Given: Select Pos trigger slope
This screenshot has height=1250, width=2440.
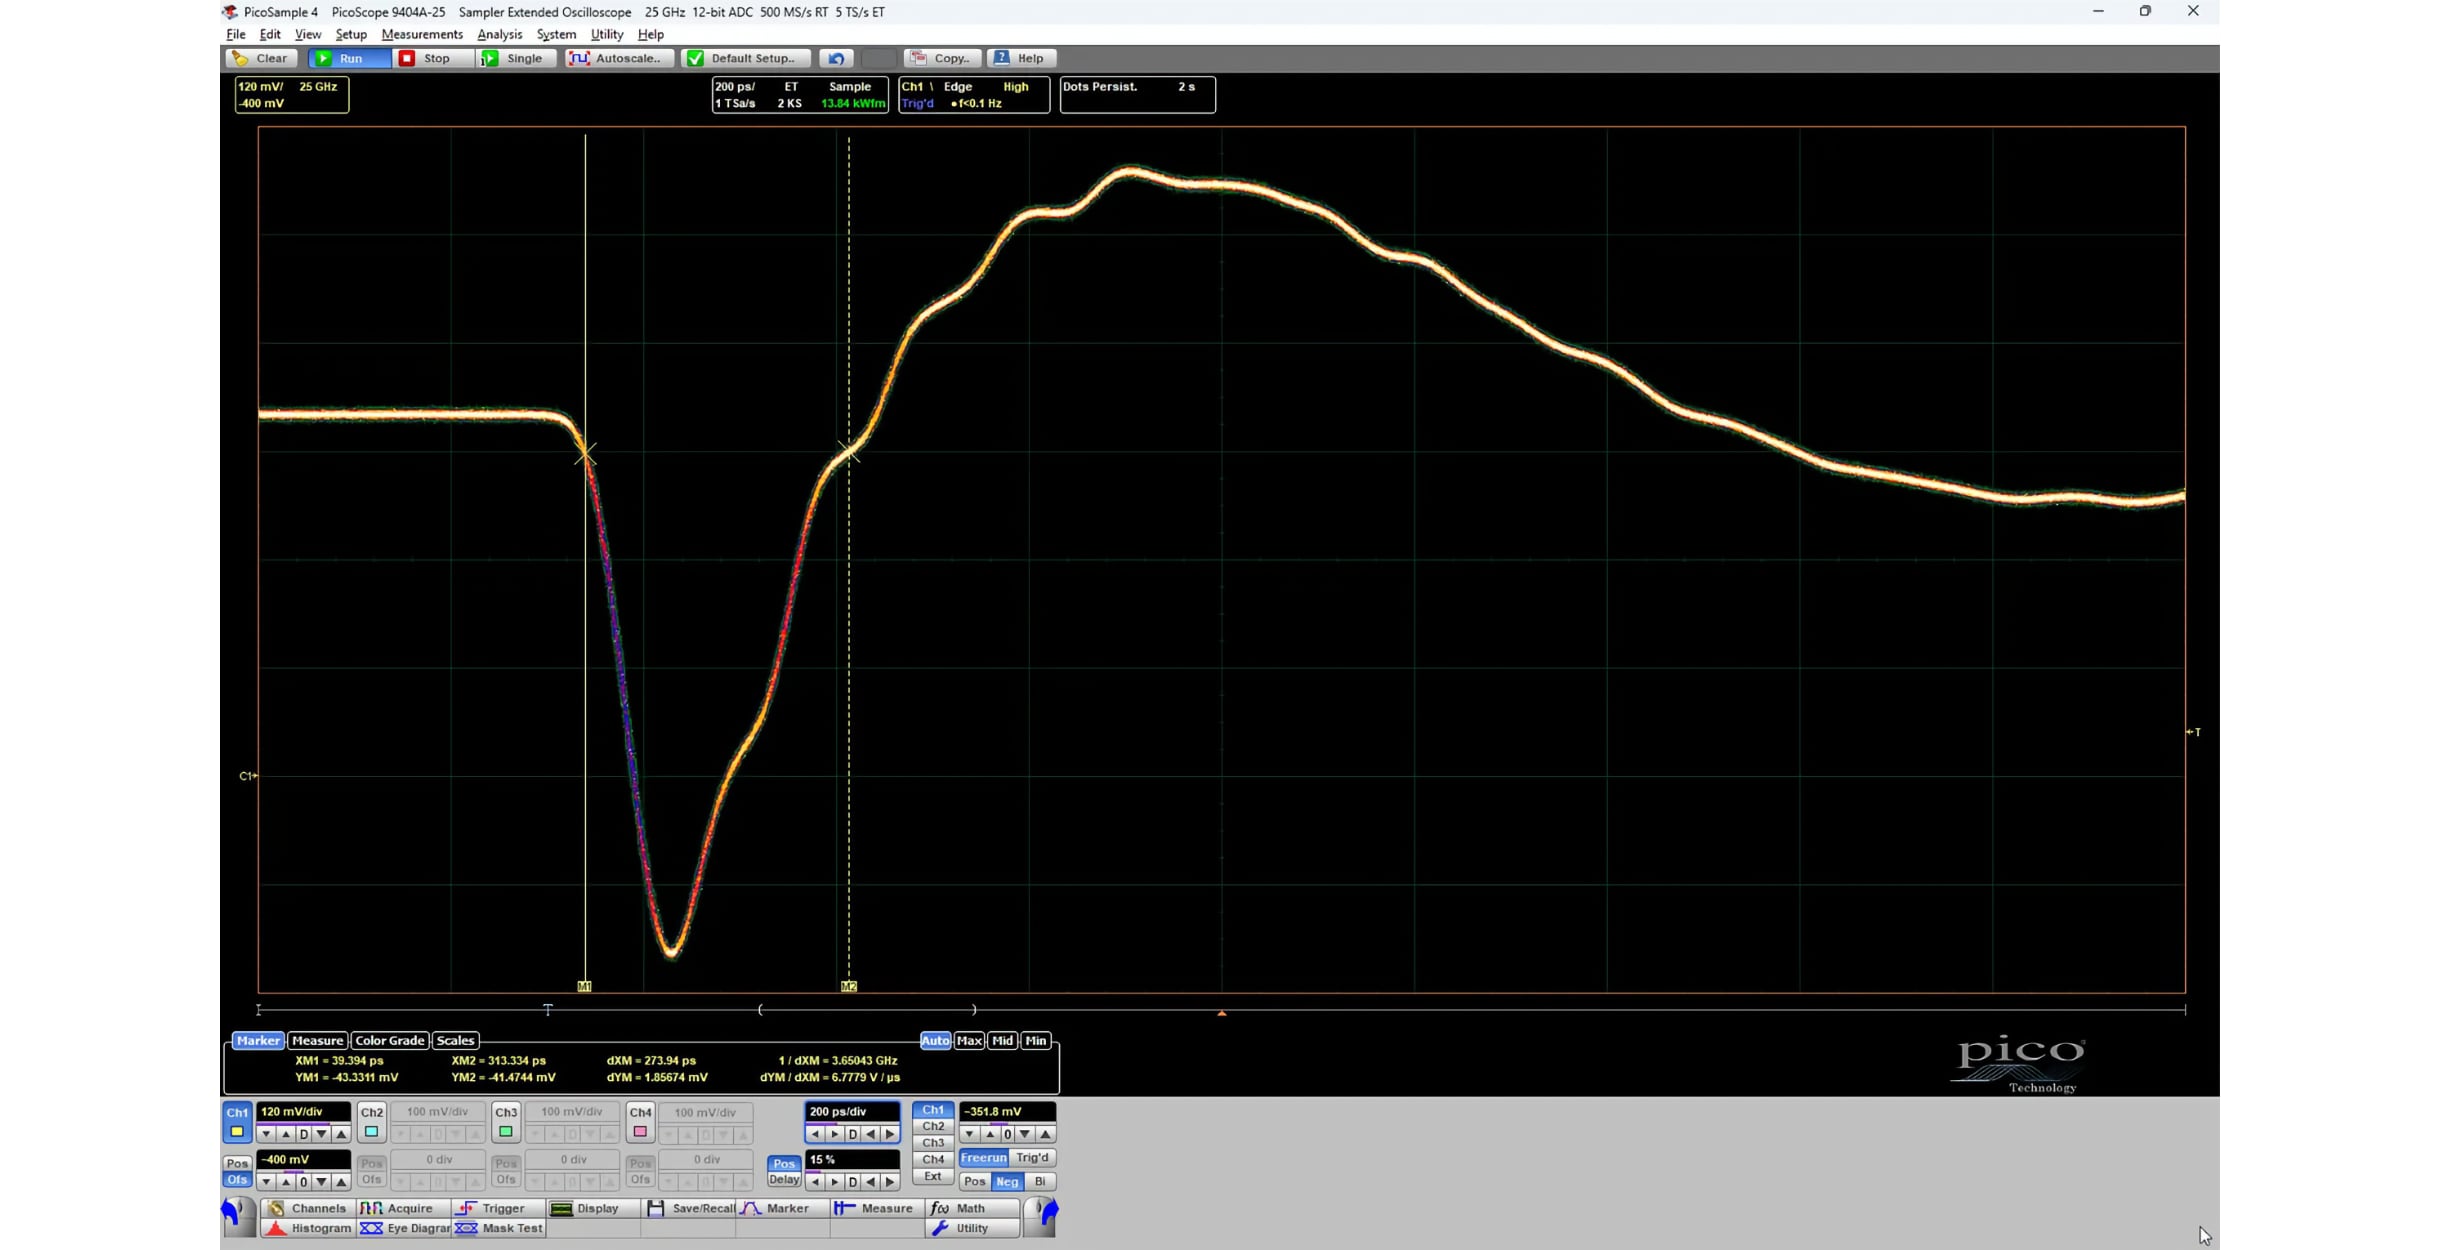Looking at the screenshot, I should point(974,1182).
